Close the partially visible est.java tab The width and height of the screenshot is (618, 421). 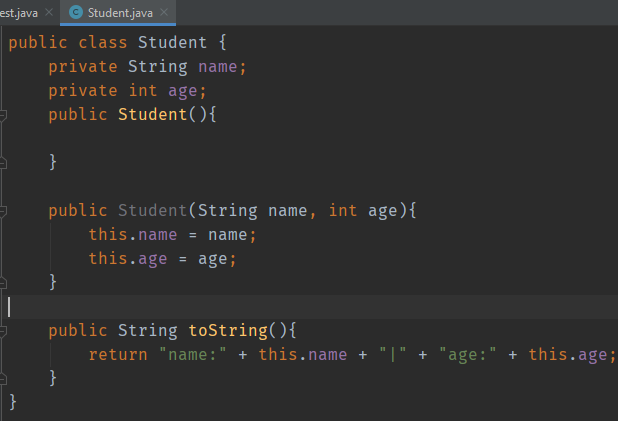pyautogui.click(x=49, y=13)
